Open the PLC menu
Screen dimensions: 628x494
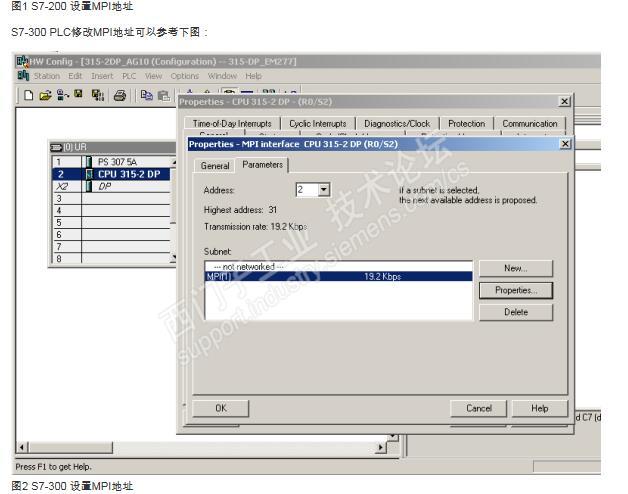click(129, 76)
